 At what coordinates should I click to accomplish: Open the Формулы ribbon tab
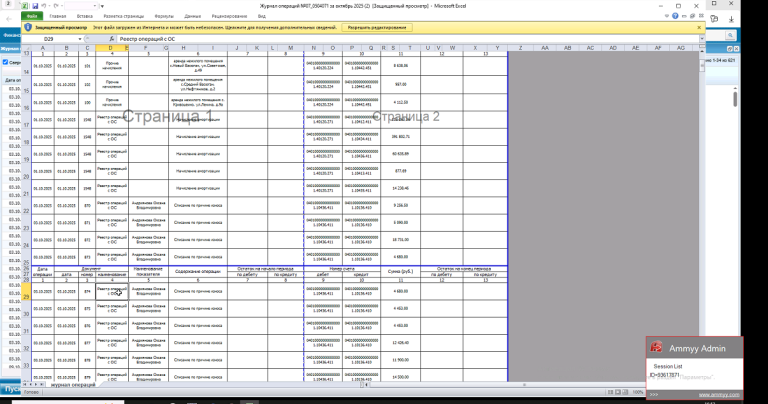pos(164,16)
